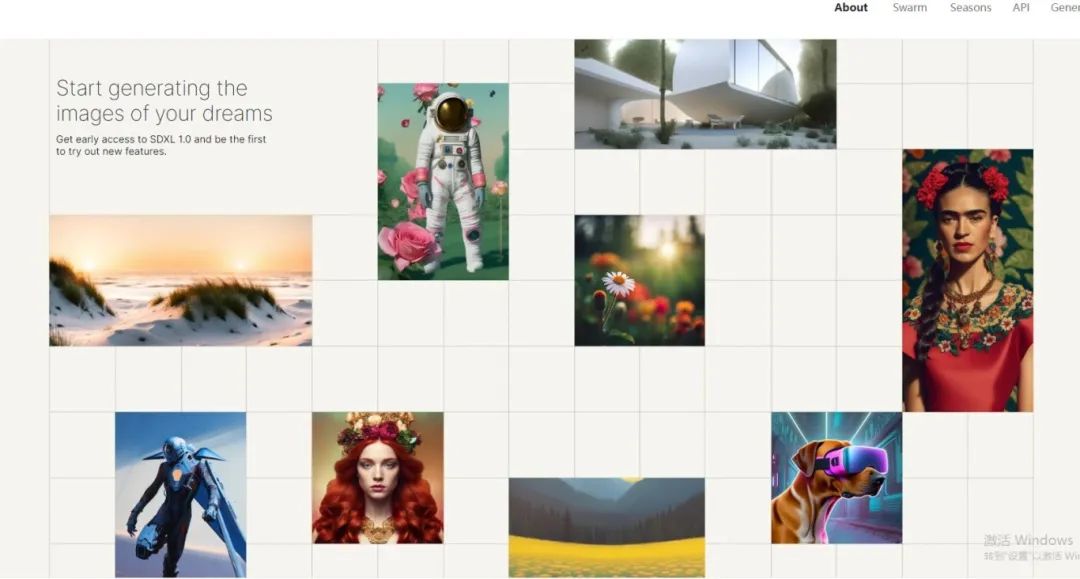Click the purple VR headset on the dog
Screen dimensions: 1080x579
coord(854,460)
